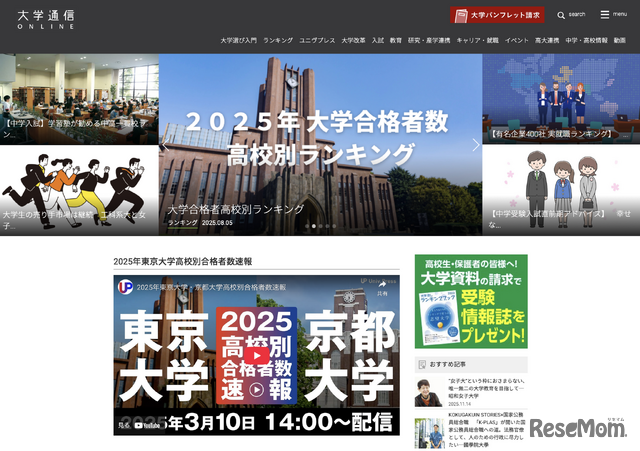Viewport: 640px width, 451px height.
Task: Click the search magnifier icon
Action: click(x=561, y=16)
